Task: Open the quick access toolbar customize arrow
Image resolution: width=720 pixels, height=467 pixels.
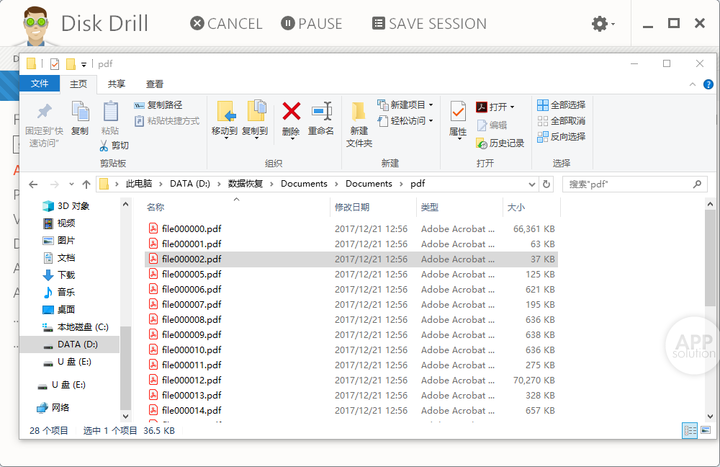Action: (84, 64)
